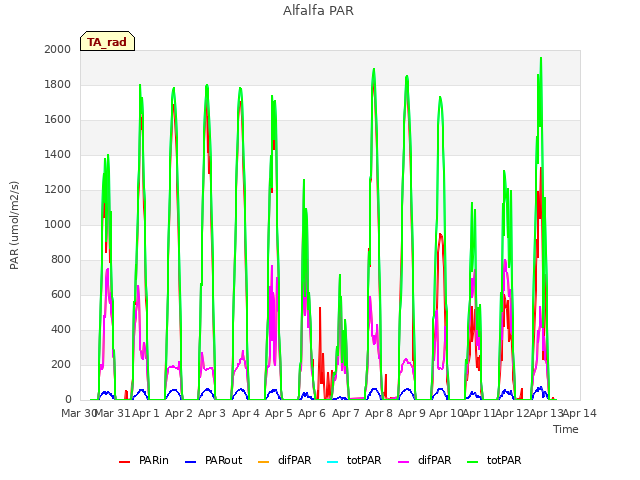This screenshot has height=480, width=640.
Task: Click the Apr 5 x-axis label
Action: [279, 413]
